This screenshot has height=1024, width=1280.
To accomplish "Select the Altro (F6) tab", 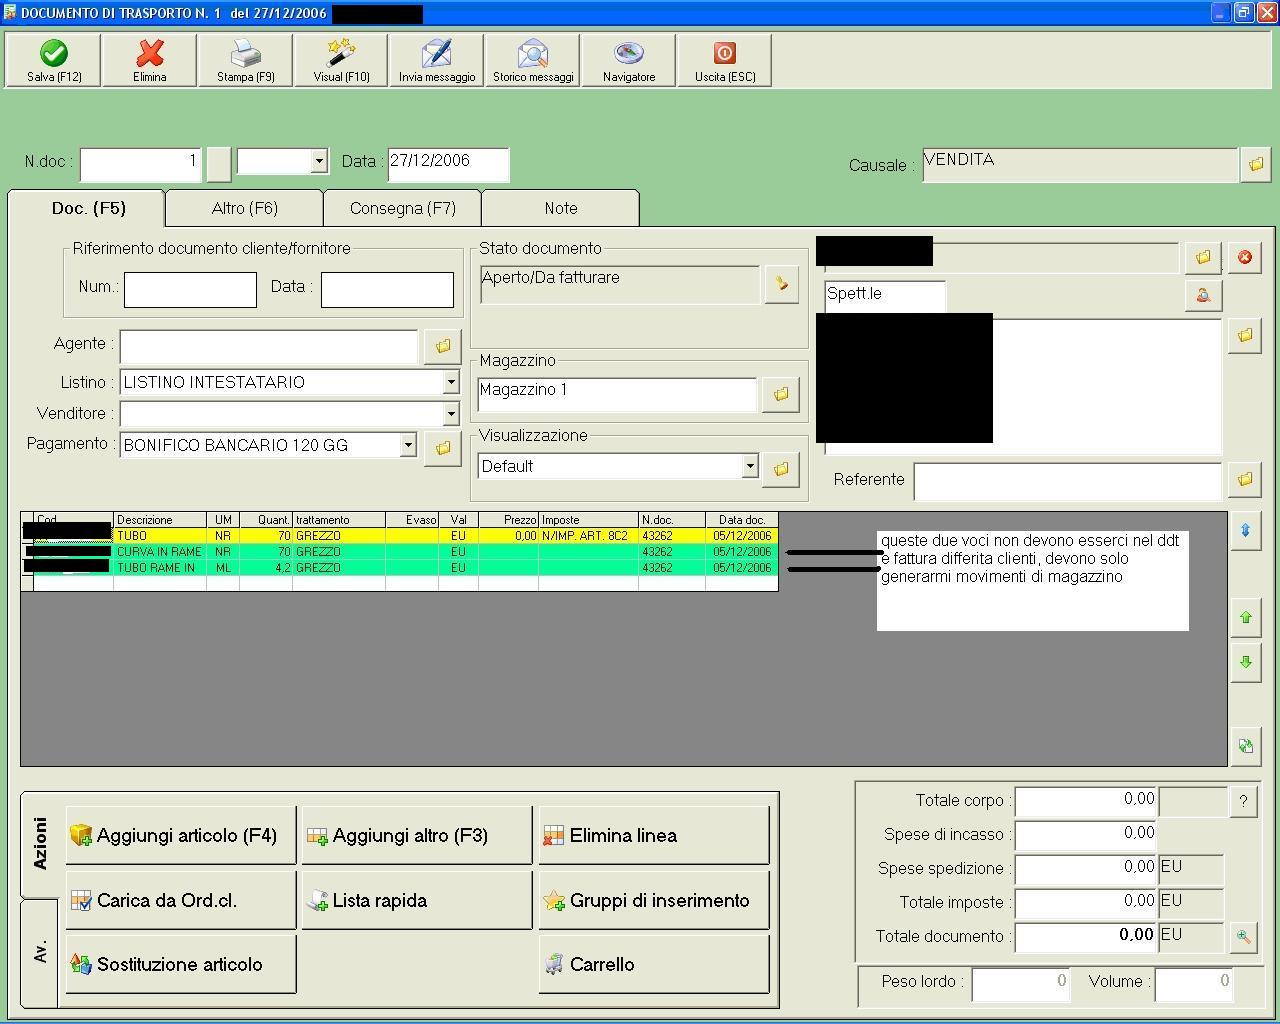I will [244, 208].
